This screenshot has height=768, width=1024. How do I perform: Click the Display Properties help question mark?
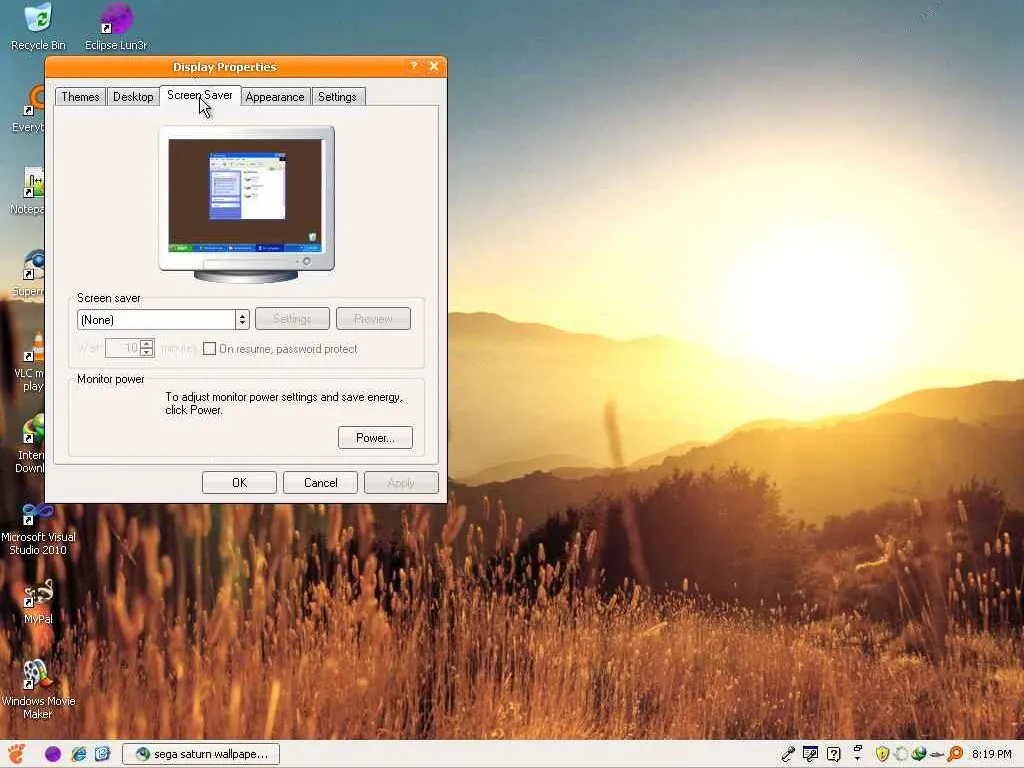click(414, 66)
